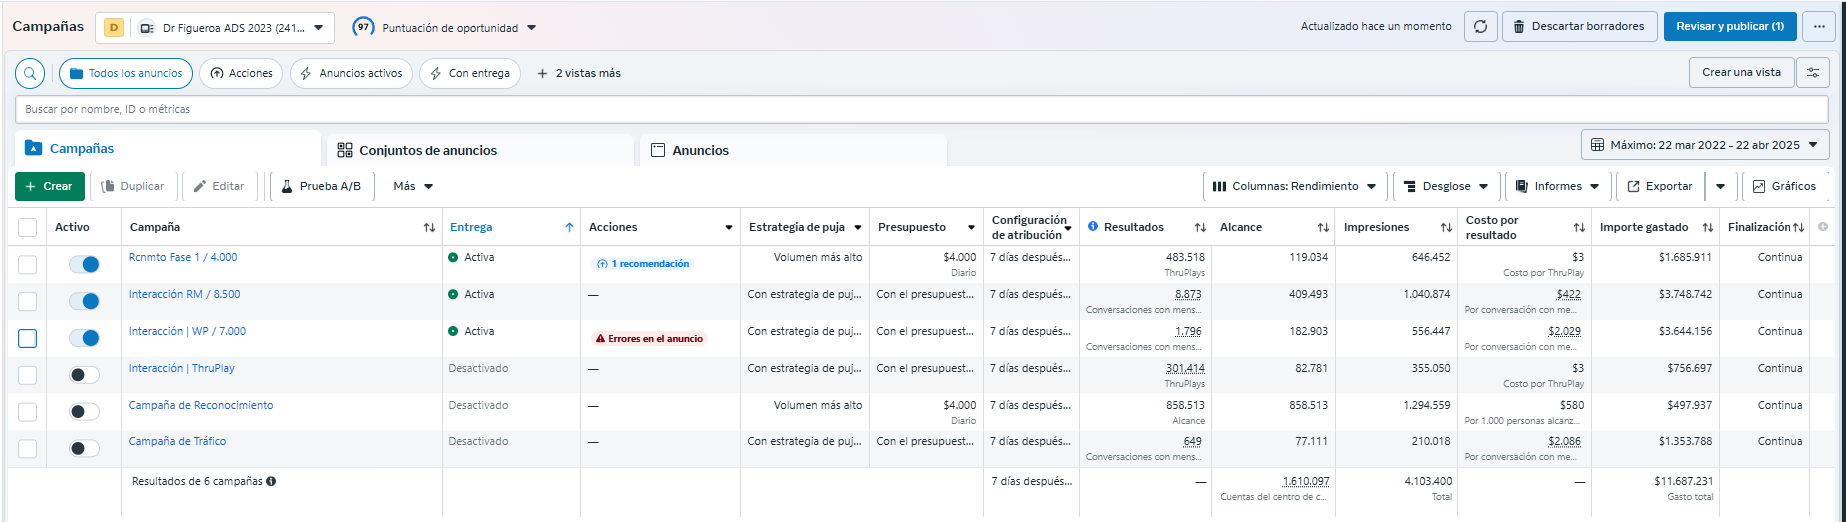Expand Puntuación de oportunidad dropdown
Image resolution: width=1846 pixels, height=522 pixels.
531,28
